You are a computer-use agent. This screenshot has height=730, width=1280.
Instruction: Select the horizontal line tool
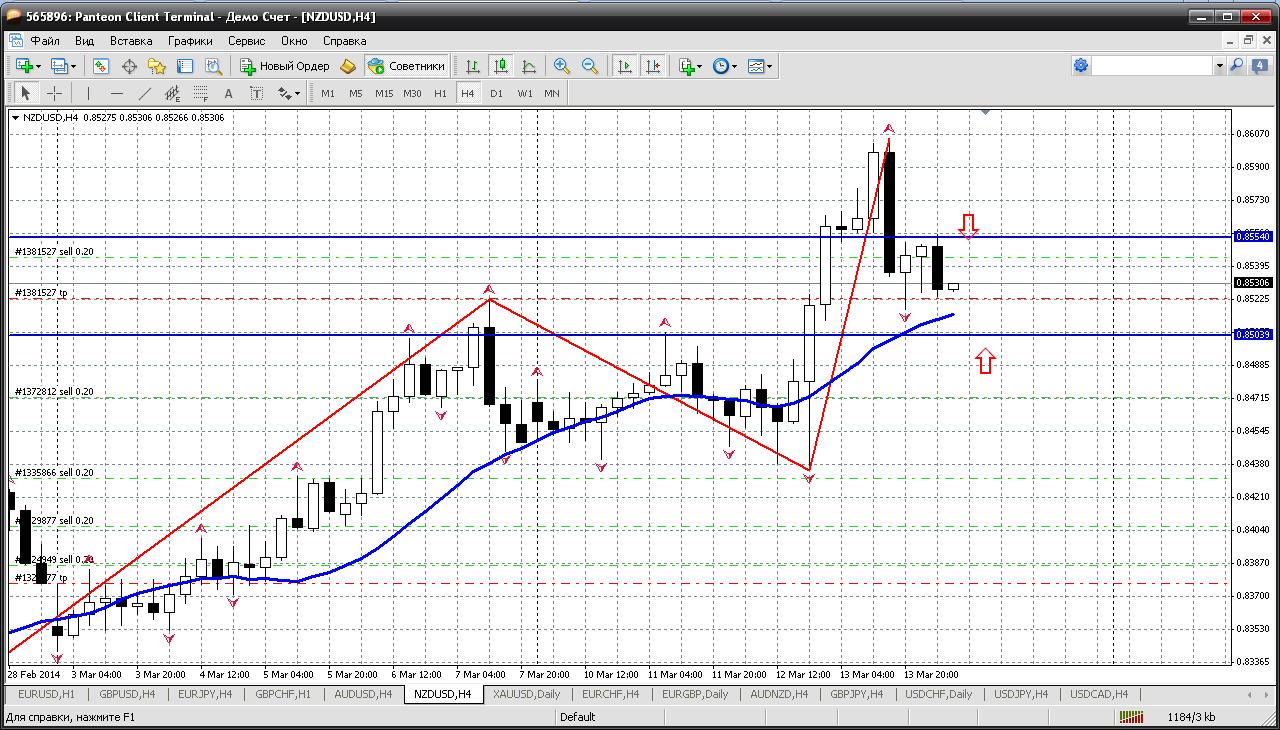(x=116, y=93)
